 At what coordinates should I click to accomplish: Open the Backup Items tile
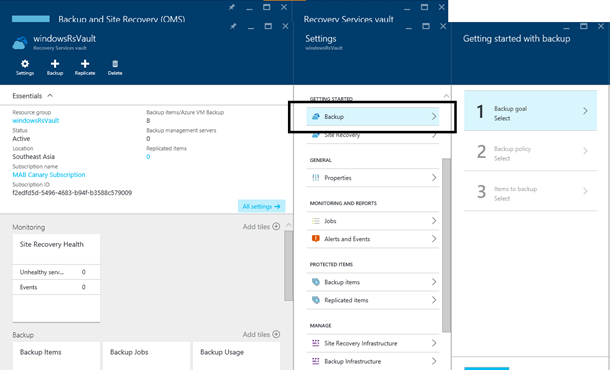56,356
